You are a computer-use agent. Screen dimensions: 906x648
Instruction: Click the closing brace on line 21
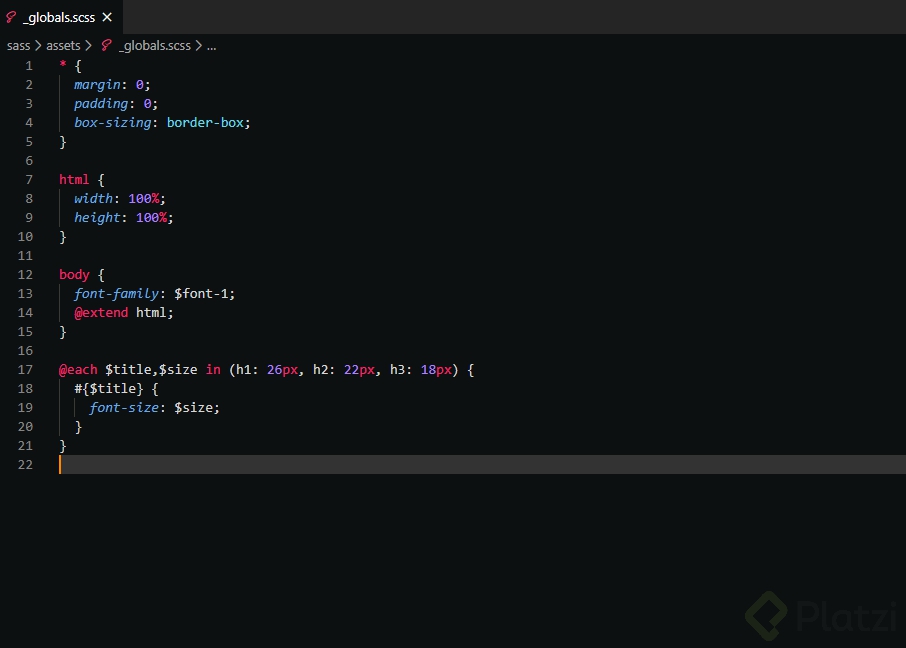63,446
